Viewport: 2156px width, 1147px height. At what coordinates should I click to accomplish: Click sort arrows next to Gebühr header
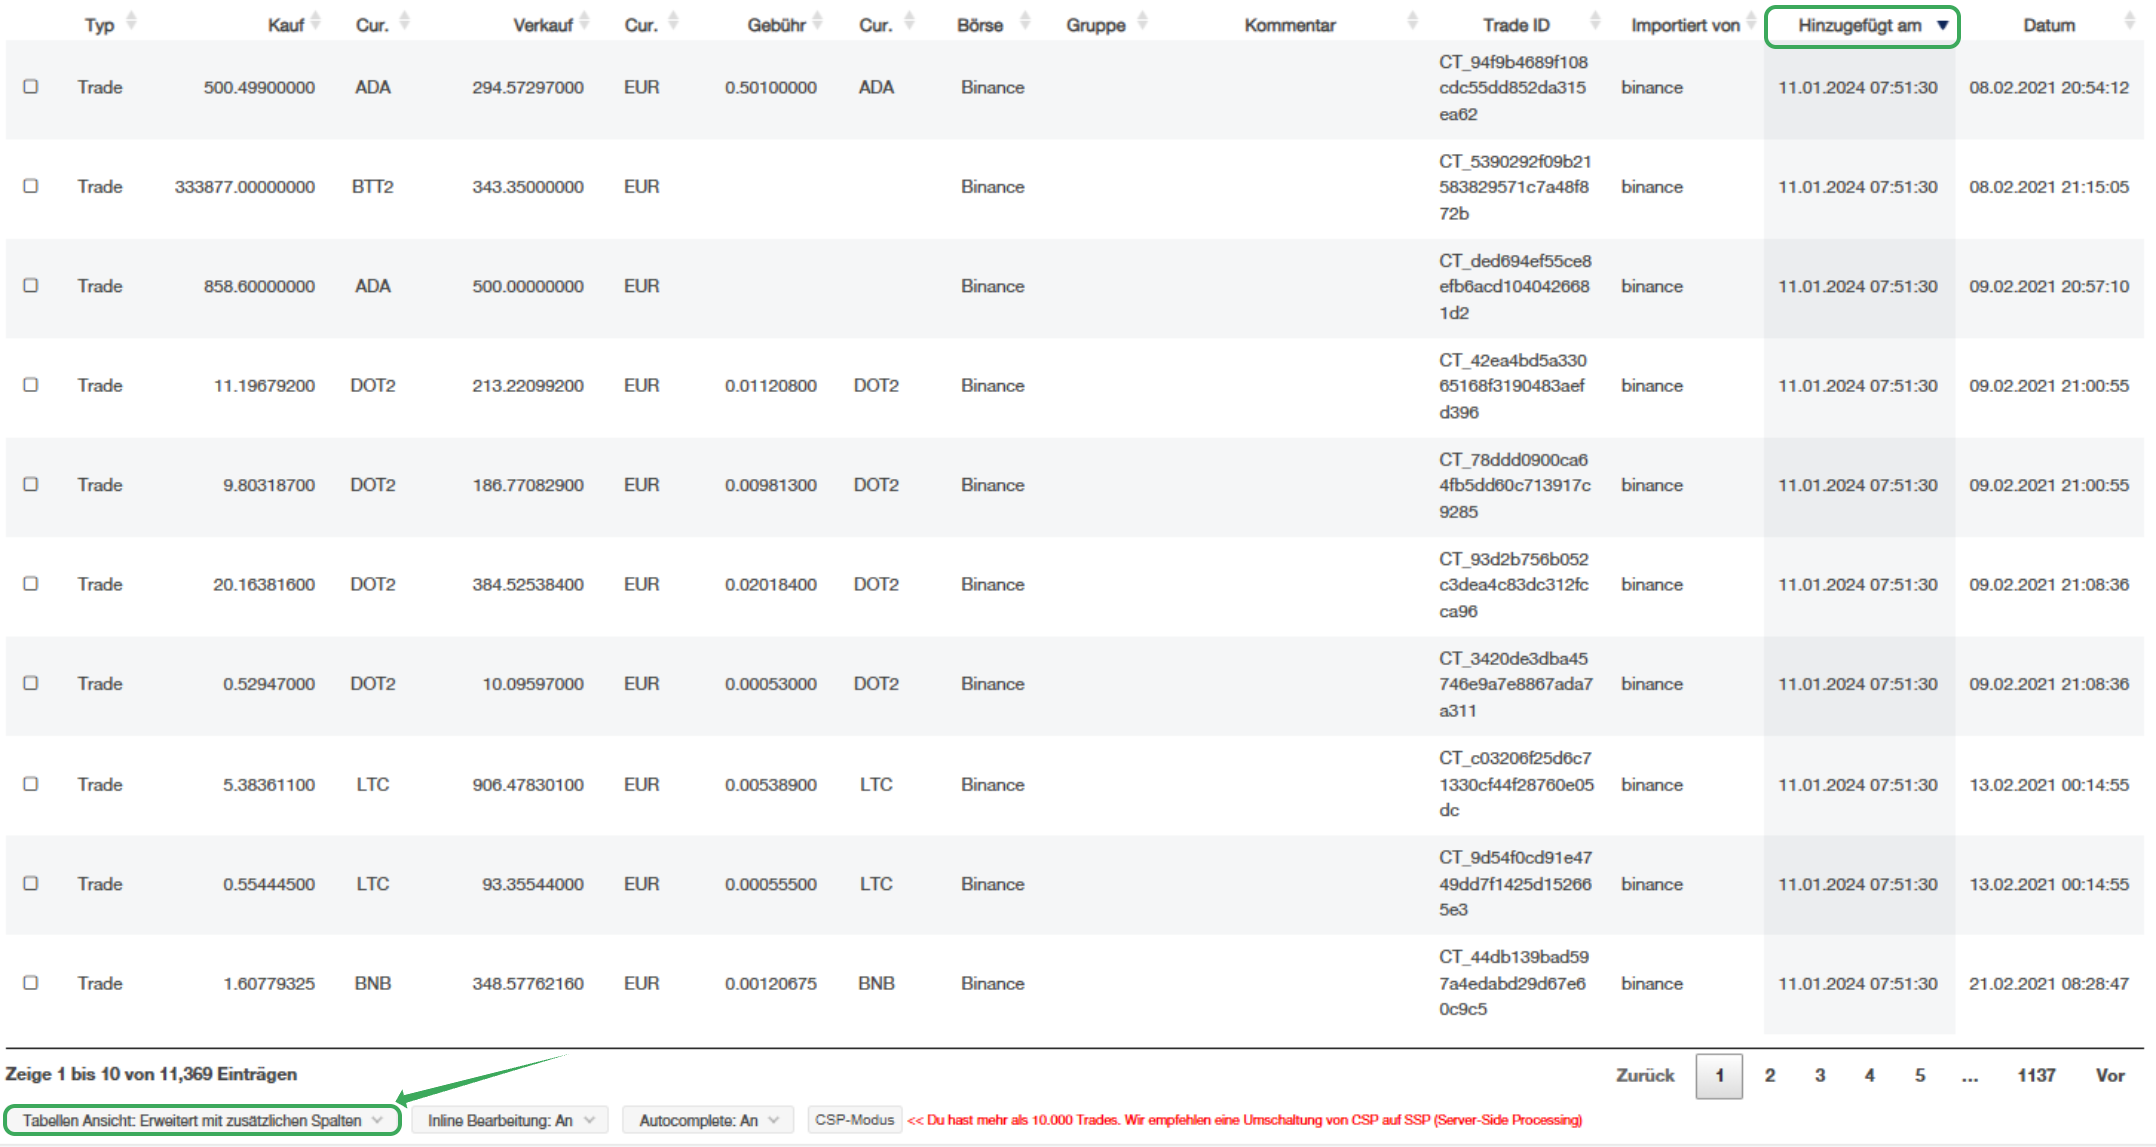tap(818, 22)
